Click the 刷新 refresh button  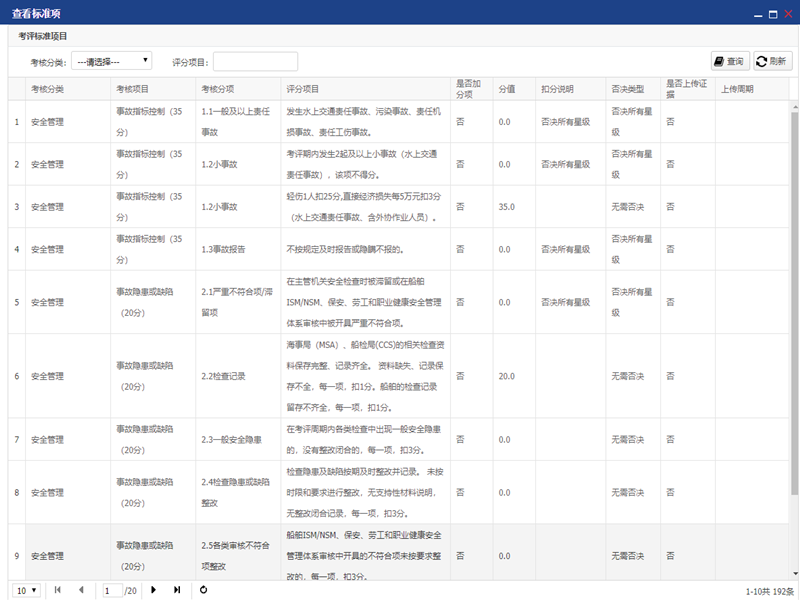click(773, 61)
